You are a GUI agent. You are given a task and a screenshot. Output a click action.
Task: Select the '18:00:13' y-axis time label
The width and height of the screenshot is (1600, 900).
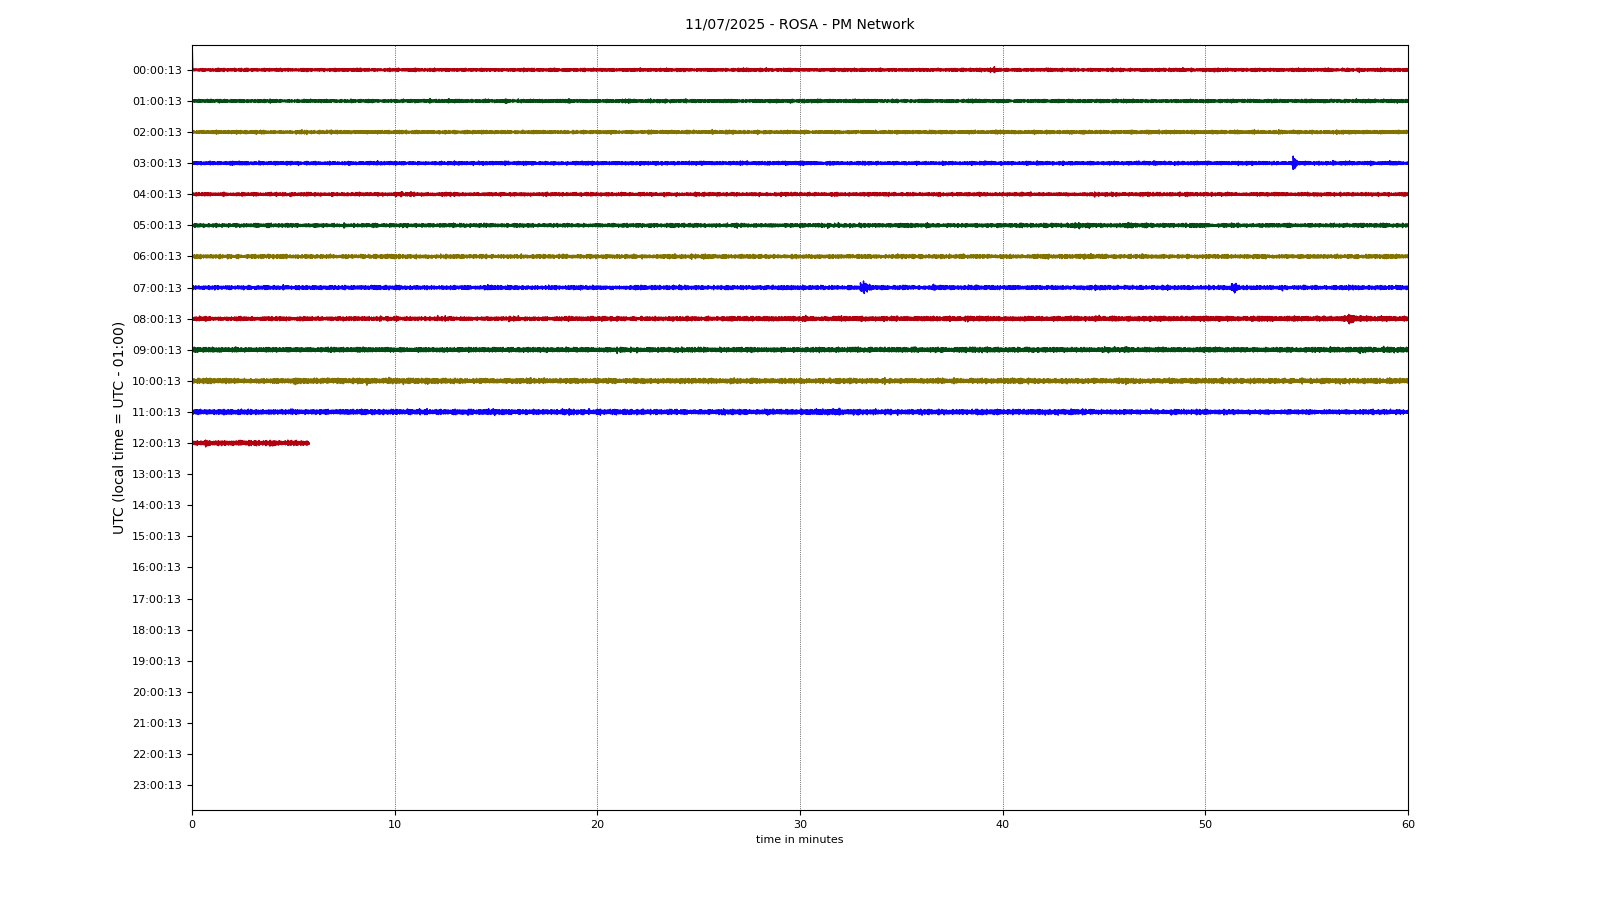tap(157, 630)
